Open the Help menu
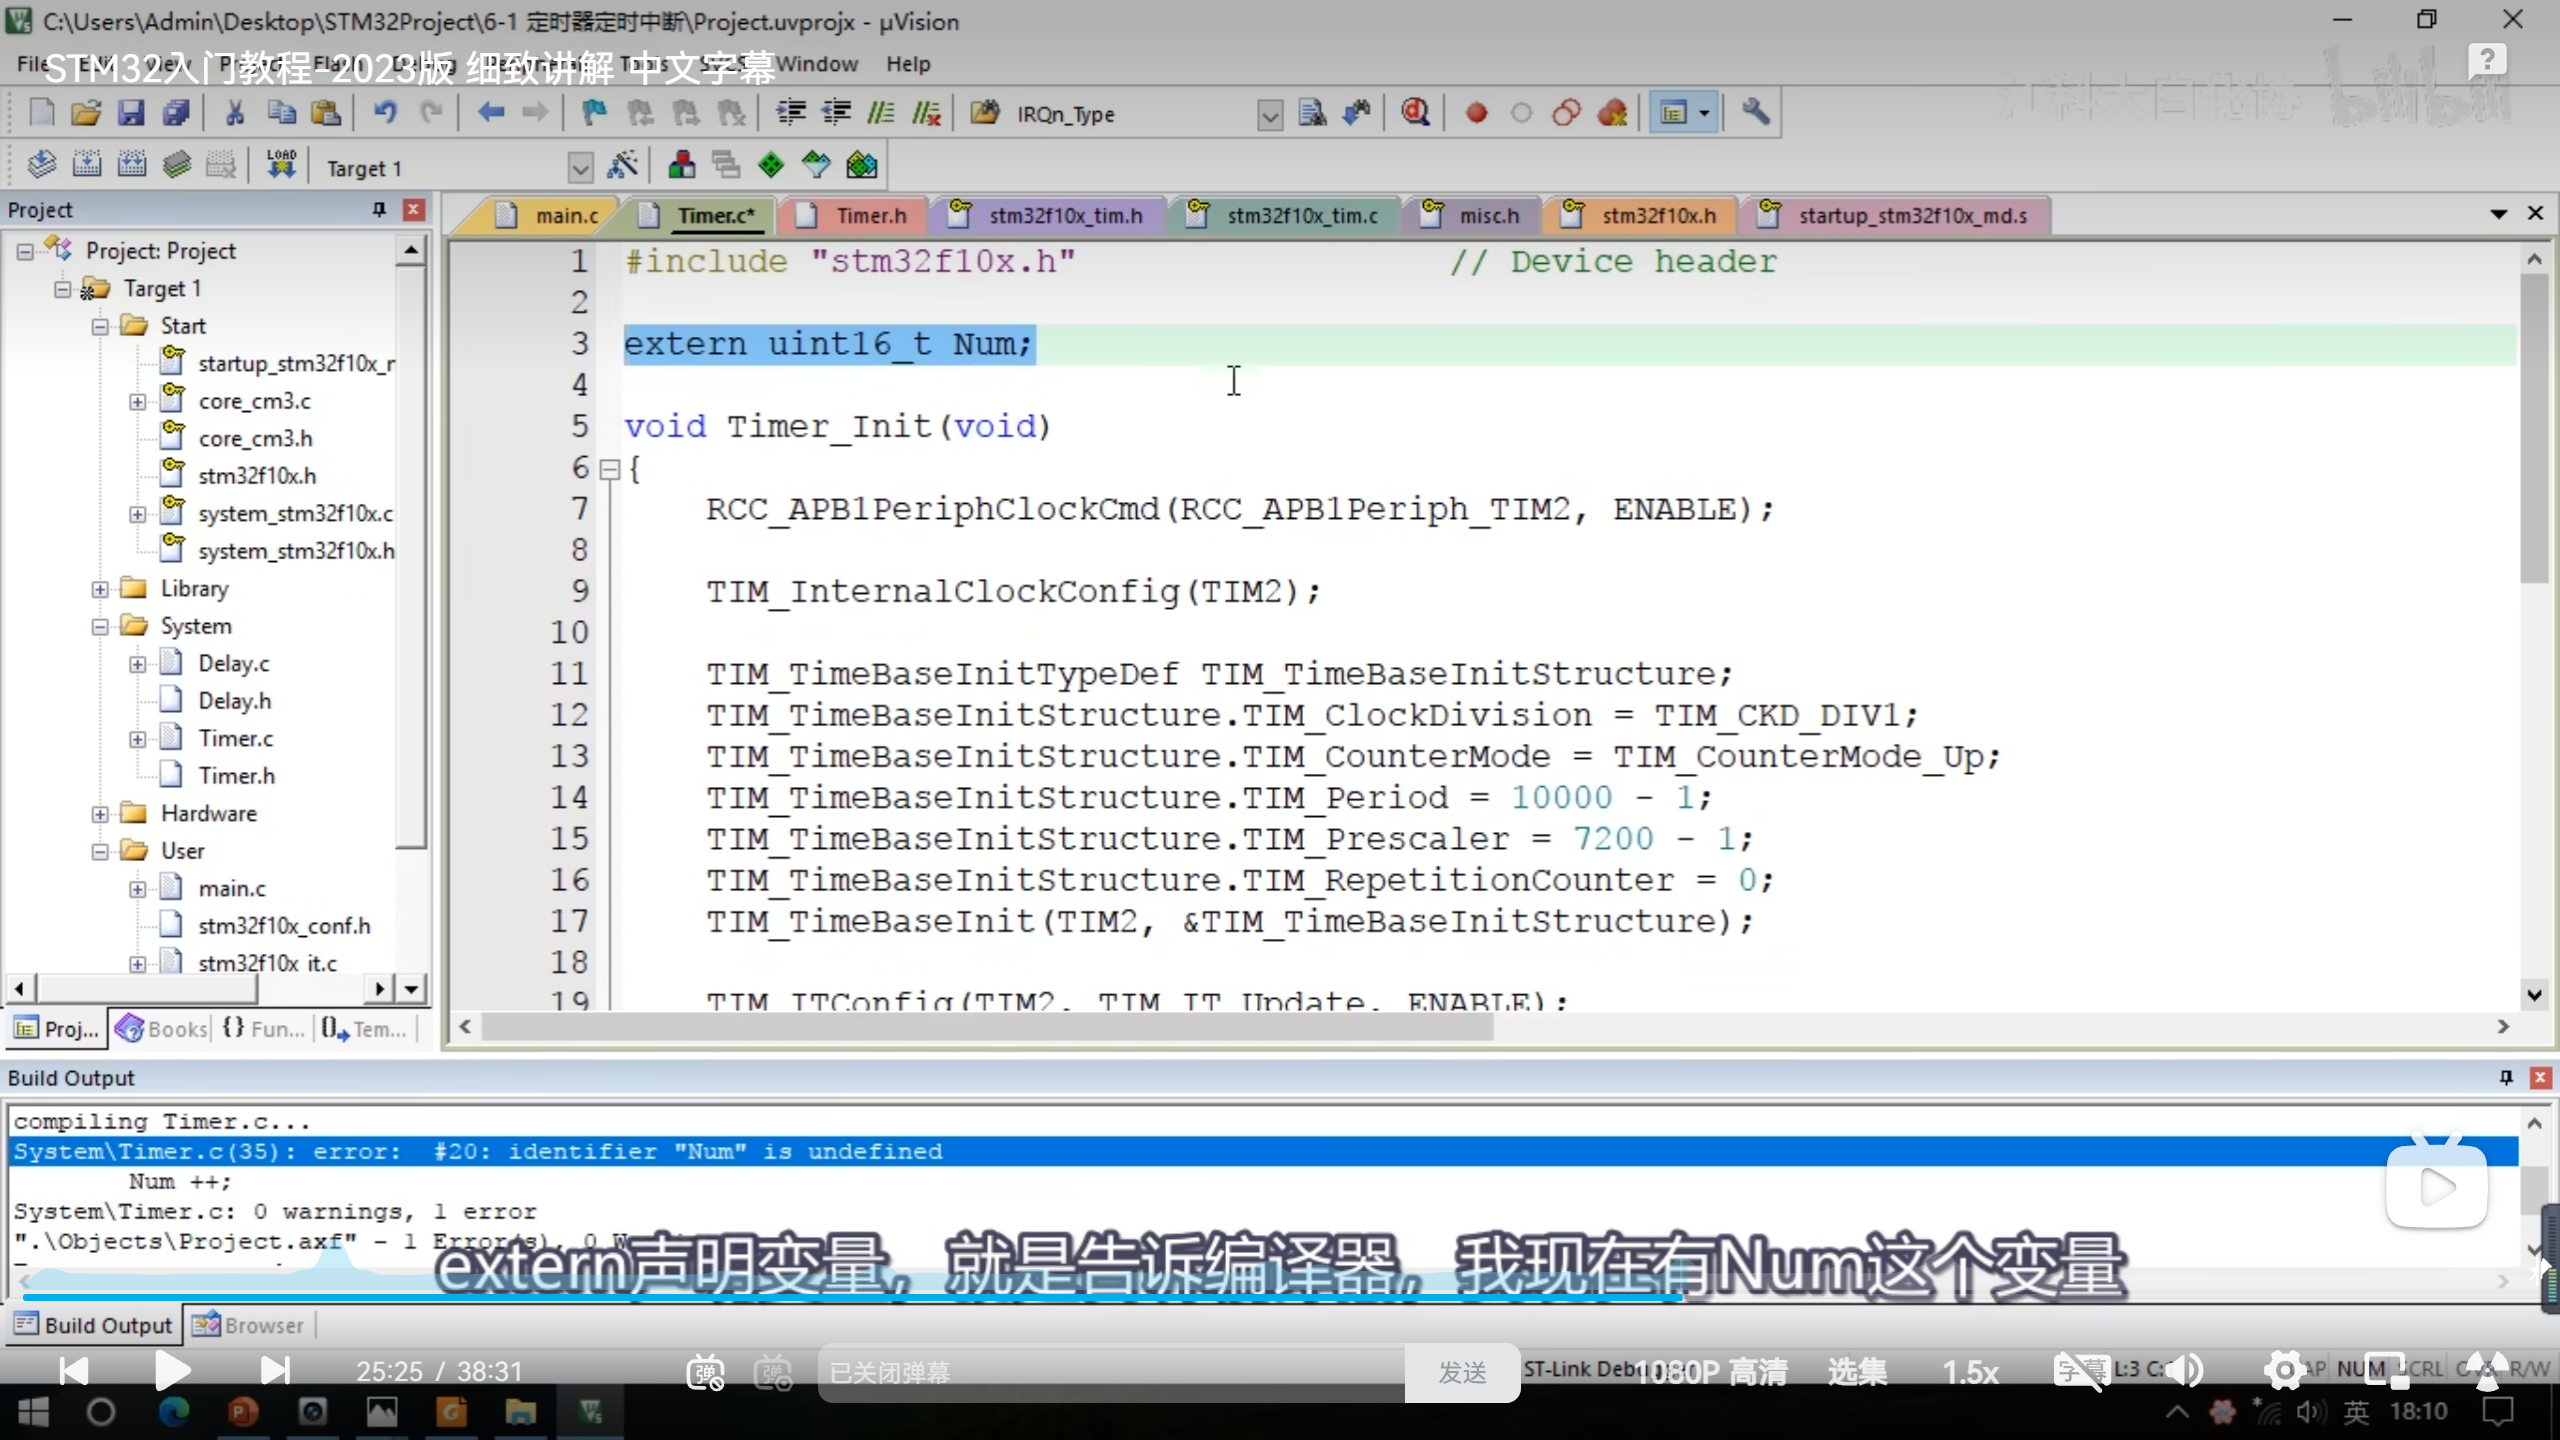The height and width of the screenshot is (1440, 2560). coord(907,64)
